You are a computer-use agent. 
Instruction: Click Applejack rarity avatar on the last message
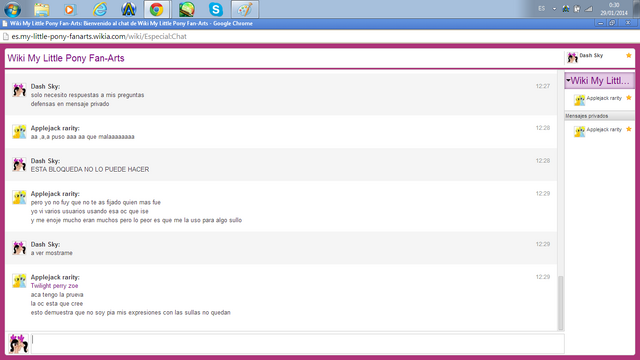(19, 280)
